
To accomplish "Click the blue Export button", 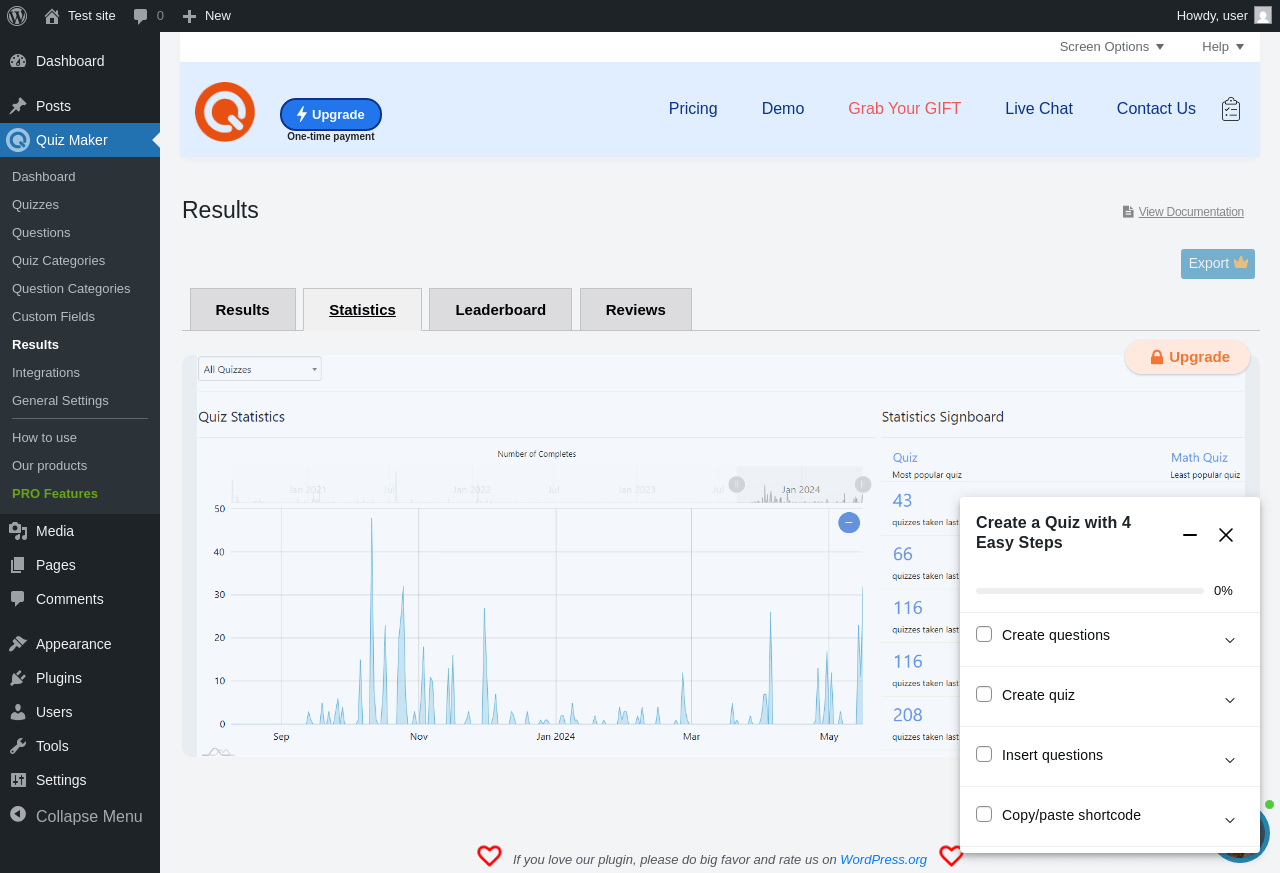I will click(x=1217, y=264).
